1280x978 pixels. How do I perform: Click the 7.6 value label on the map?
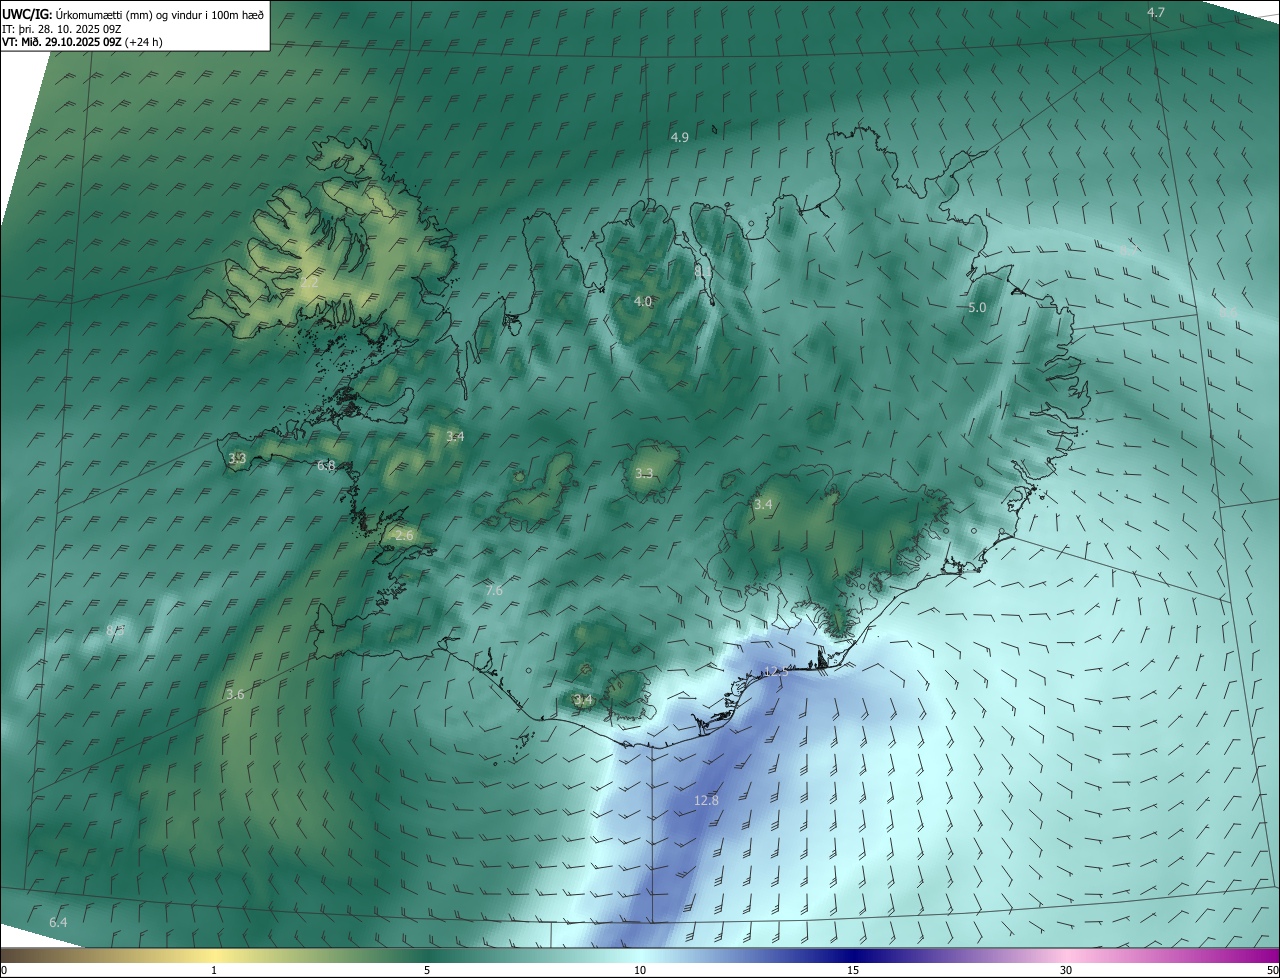(x=494, y=591)
